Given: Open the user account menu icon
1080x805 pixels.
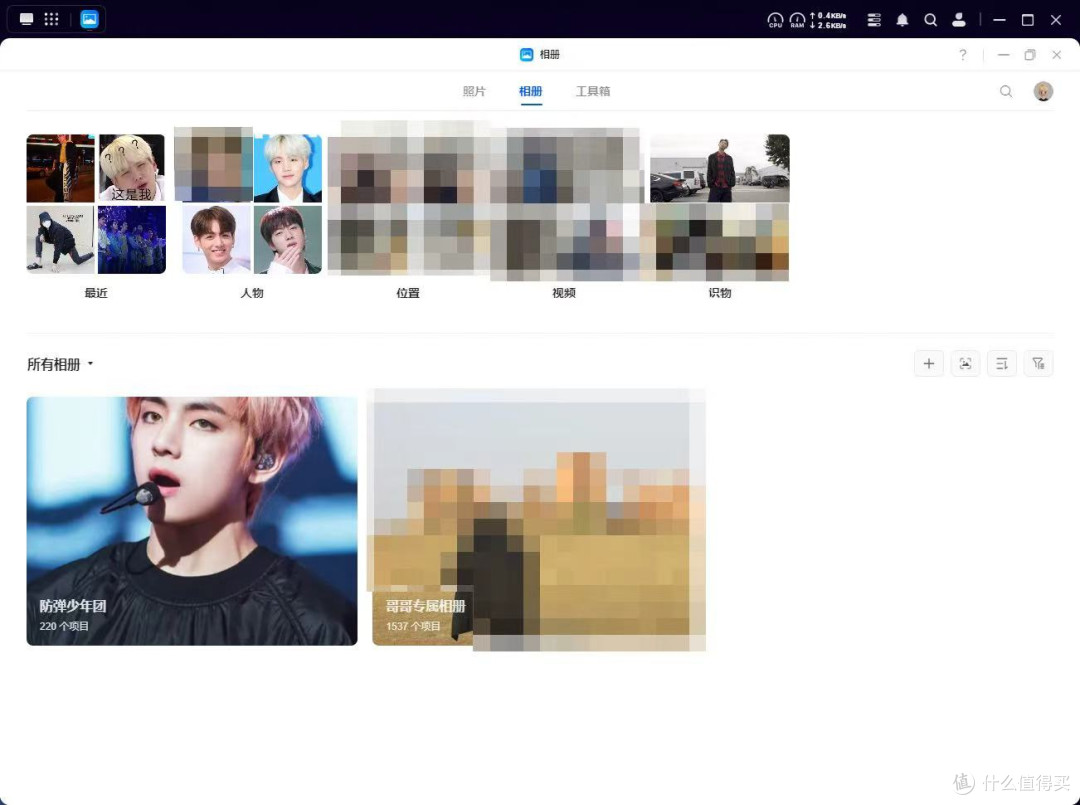Looking at the screenshot, I should pos(959,20).
